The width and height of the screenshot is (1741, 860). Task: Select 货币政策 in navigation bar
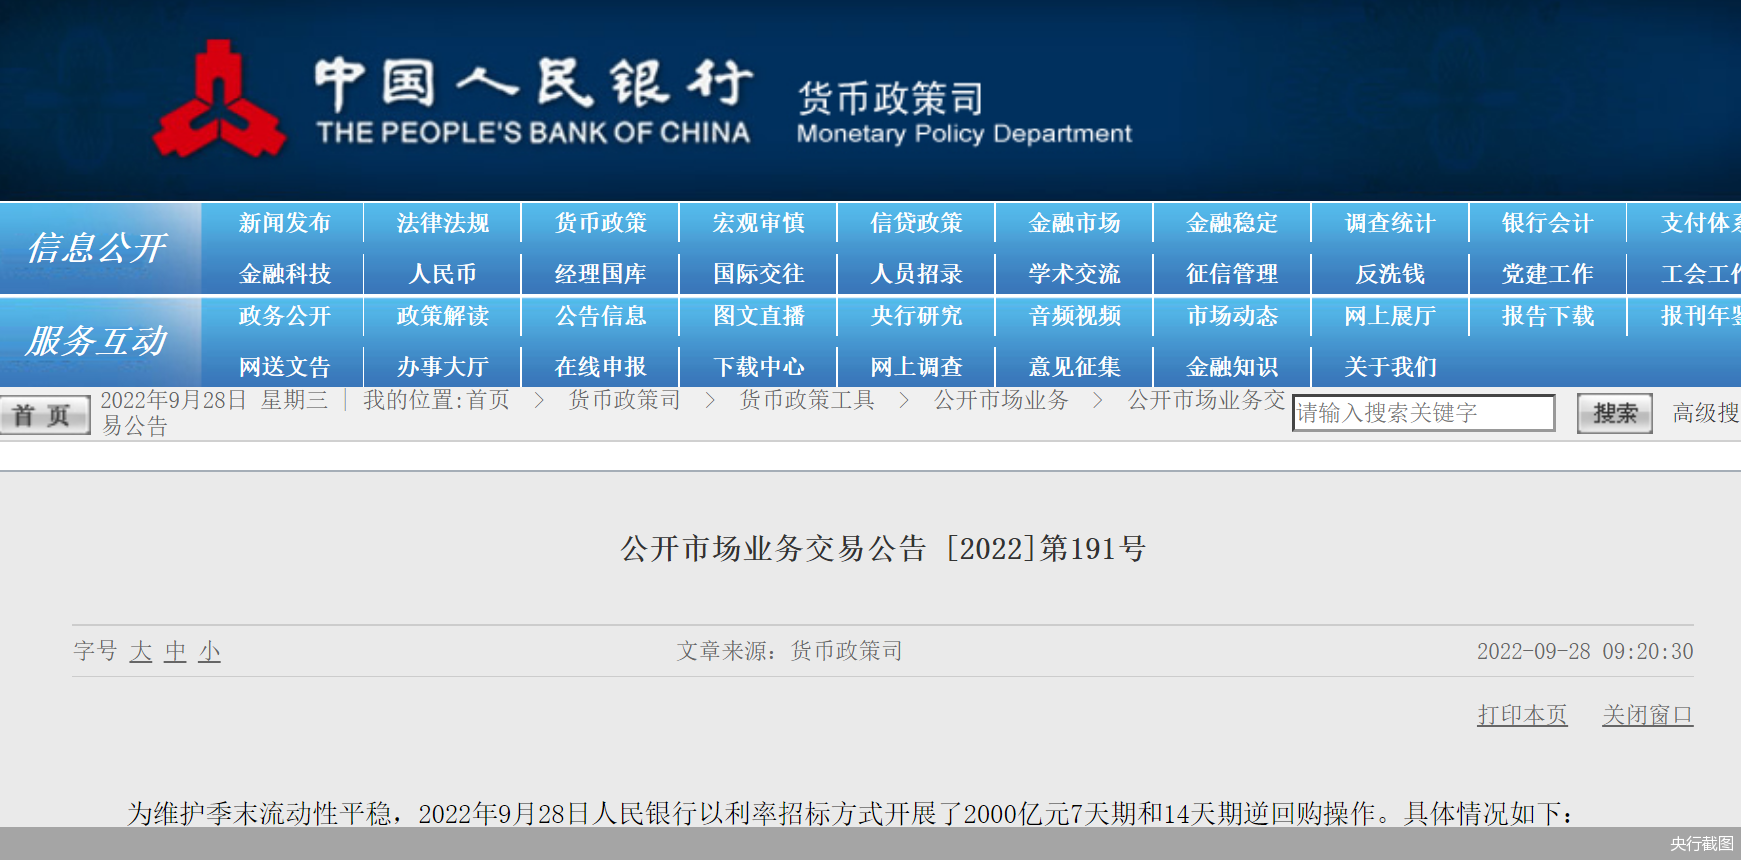click(600, 223)
